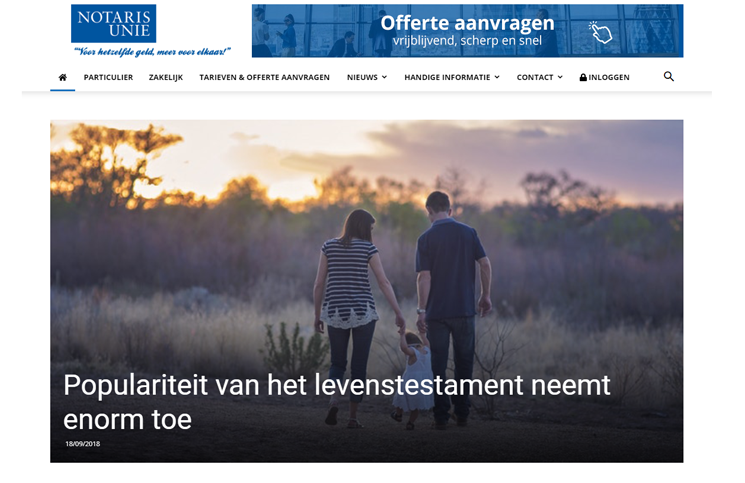Open the search magnifier icon
The width and height of the screenshot is (745, 483).
pyautogui.click(x=669, y=76)
